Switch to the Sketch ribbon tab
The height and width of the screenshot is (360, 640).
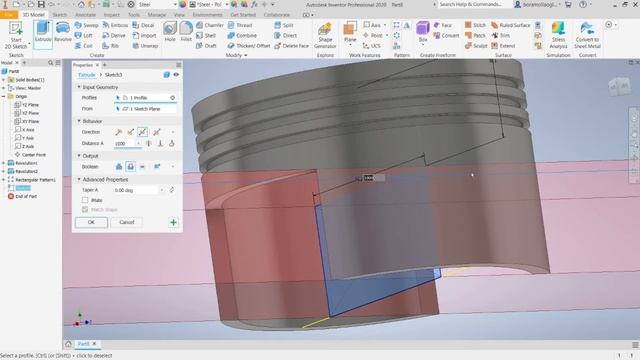point(60,15)
